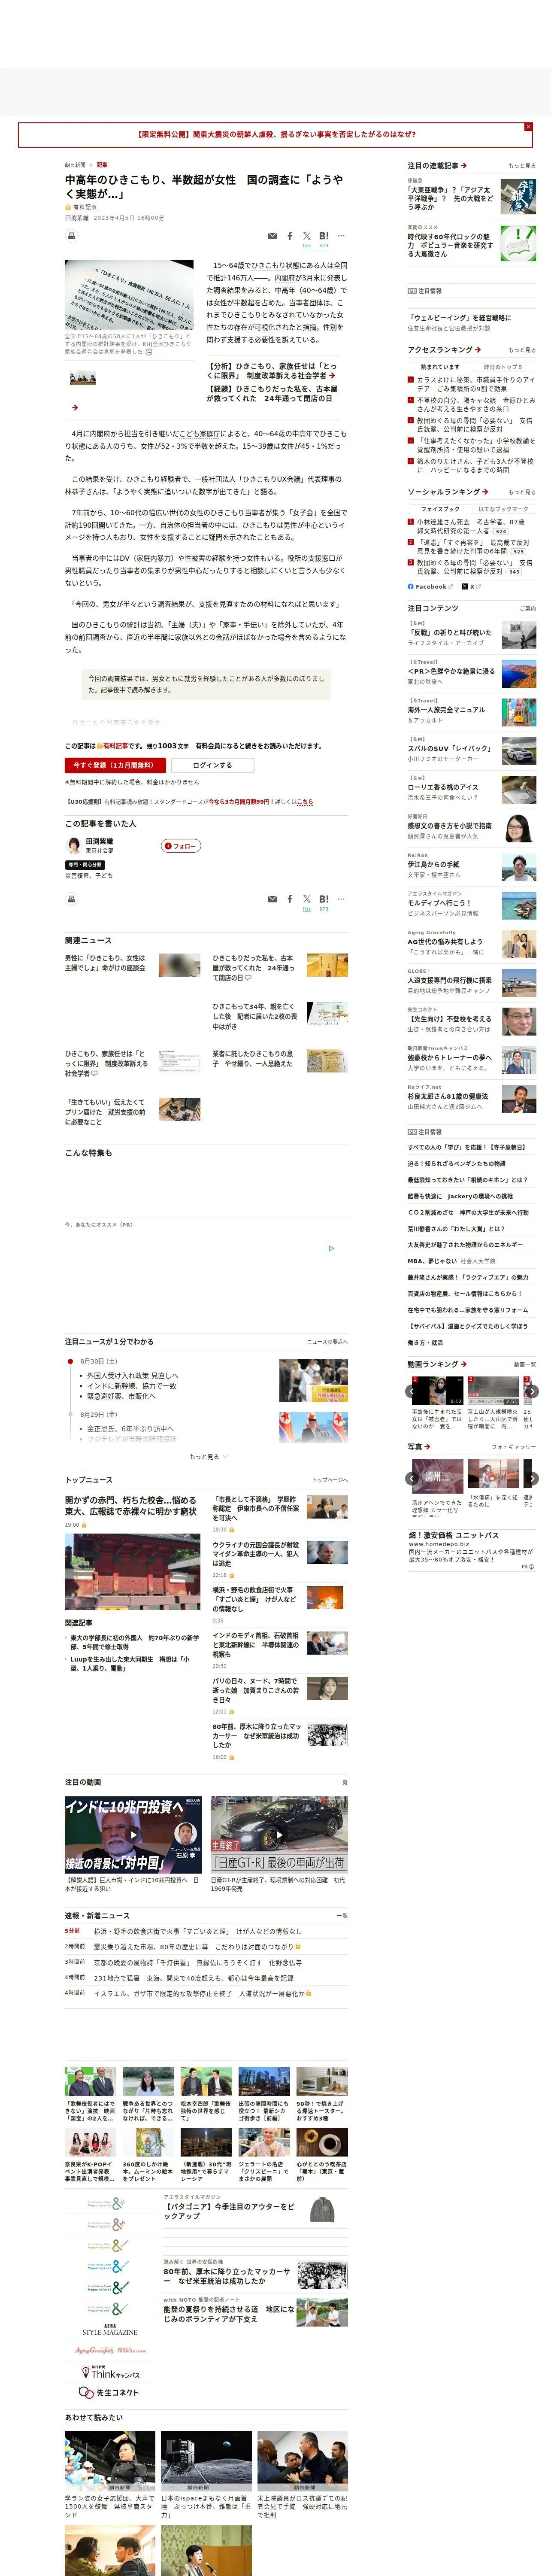551x2576 pixels.
Task: Click もっと見る beside 注目の連載記事
Action: (x=521, y=166)
